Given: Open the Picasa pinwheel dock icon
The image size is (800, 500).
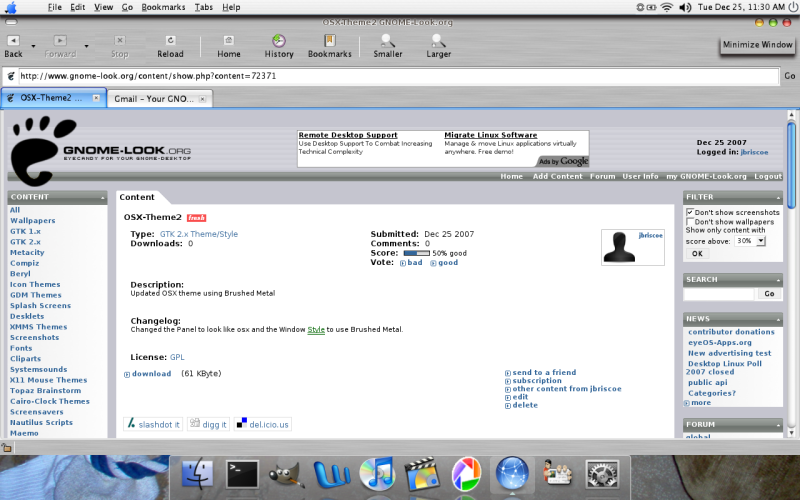Looking at the screenshot, I should click(x=466, y=474).
